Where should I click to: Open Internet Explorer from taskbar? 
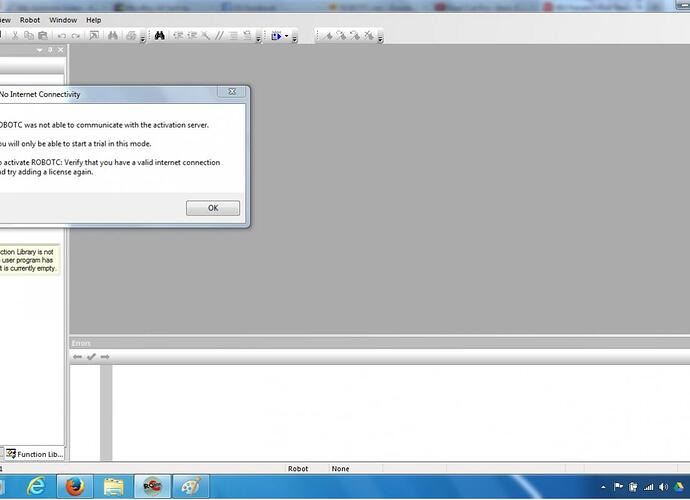pyautogui.click(x=36, y=486)
